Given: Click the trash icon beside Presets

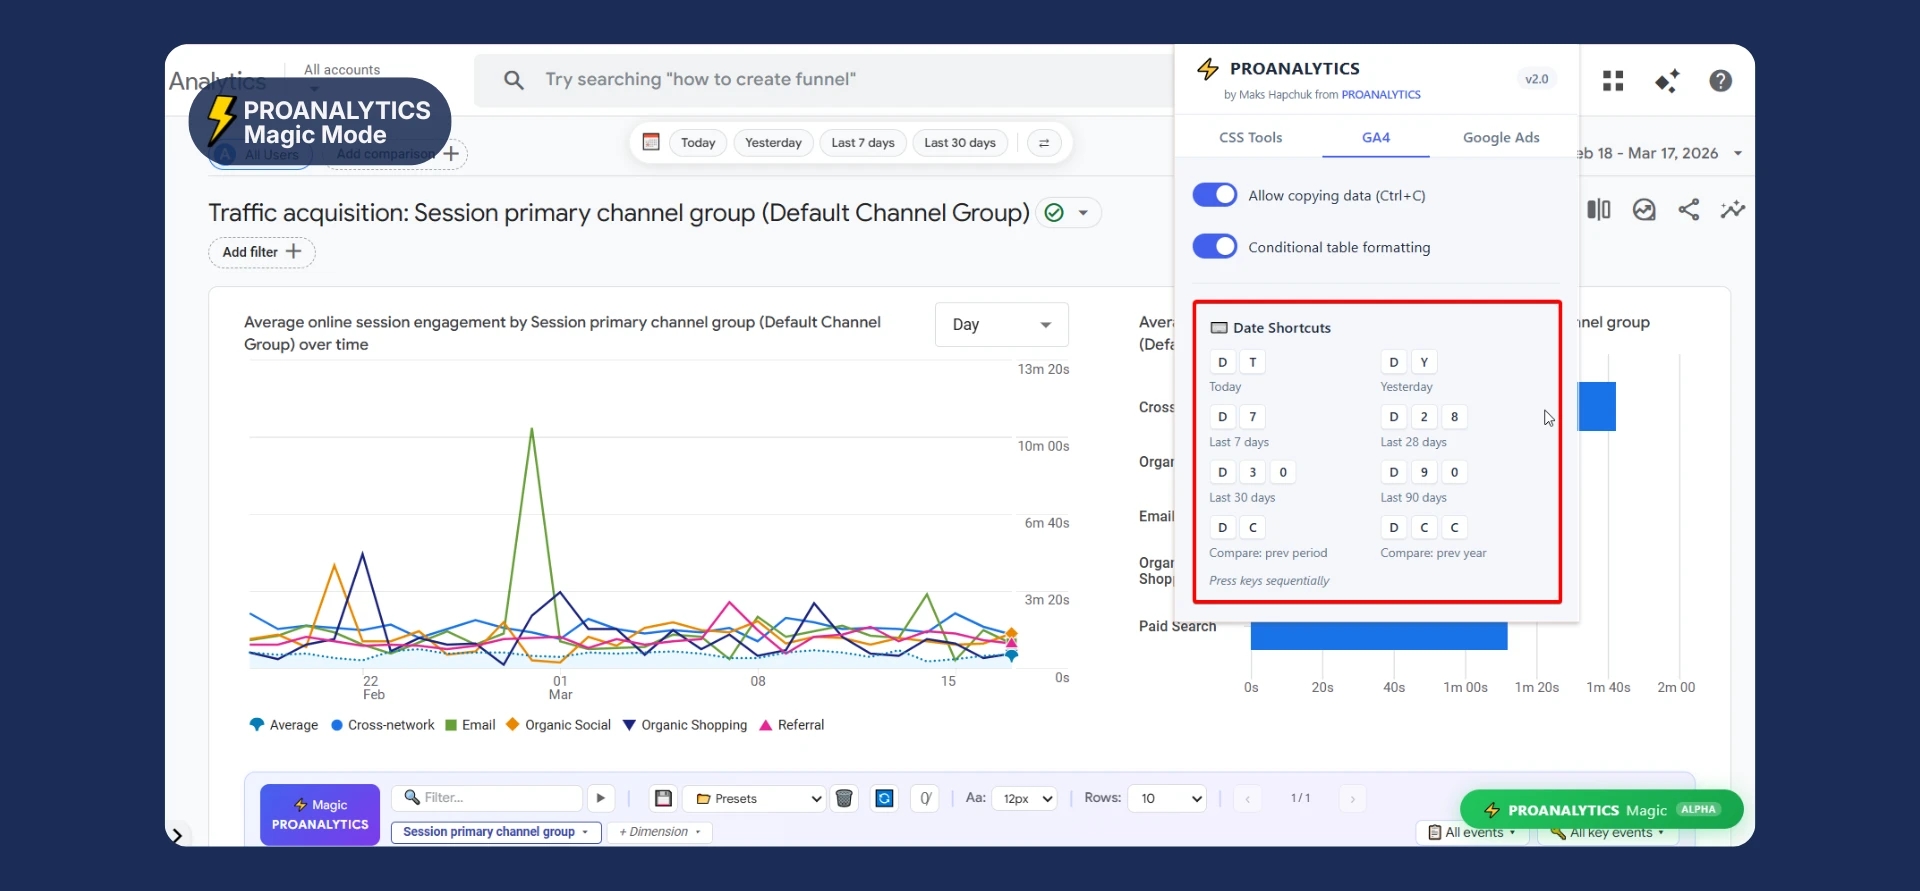Looking at the screenshot, I should [x=844, y=798].
